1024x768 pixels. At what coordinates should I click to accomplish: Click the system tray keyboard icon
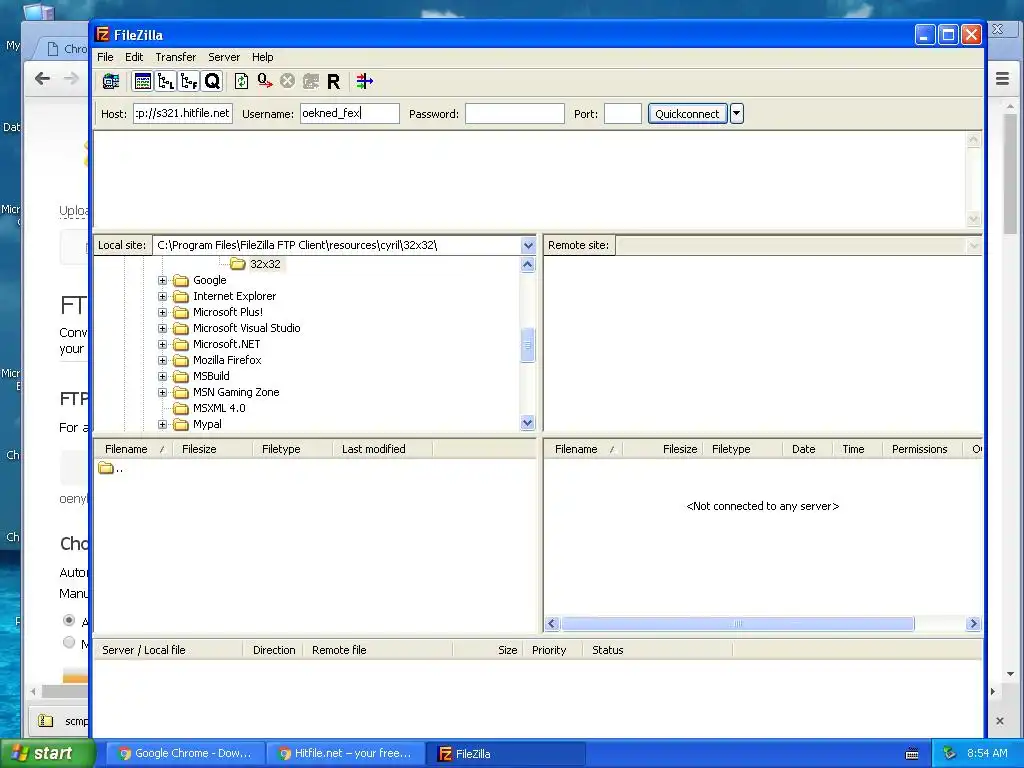click(x=912, y=754)
